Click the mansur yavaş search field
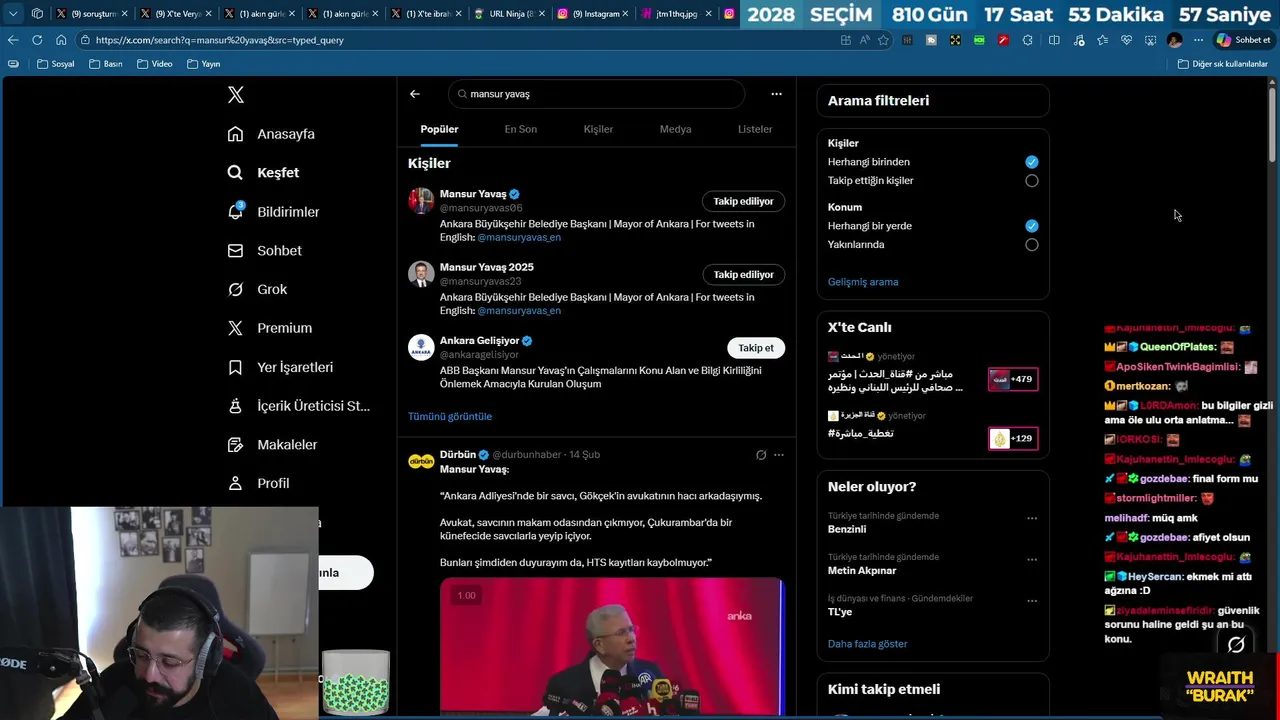Viewport: 1280px width, 720px height. tap(596, 94)
